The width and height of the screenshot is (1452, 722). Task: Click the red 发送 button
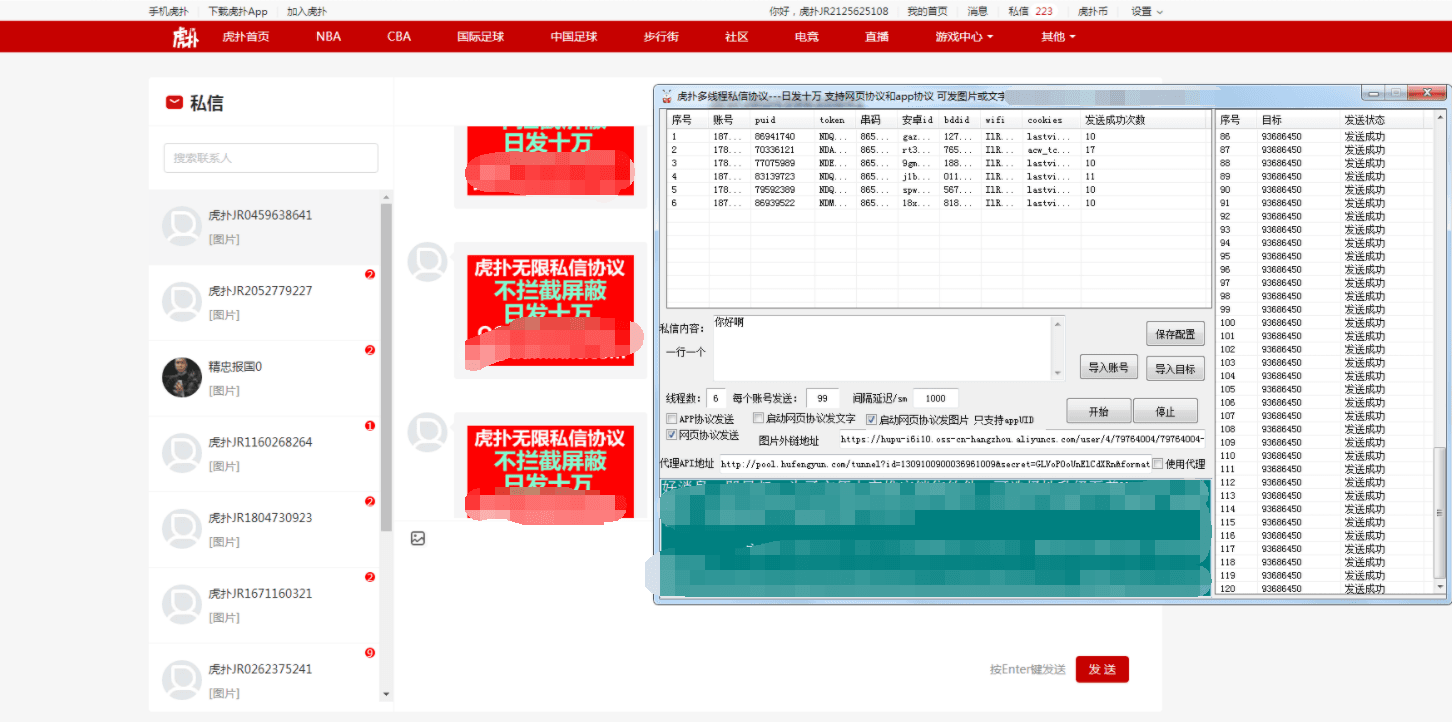pyautogui.click(x=1102, y=669)
